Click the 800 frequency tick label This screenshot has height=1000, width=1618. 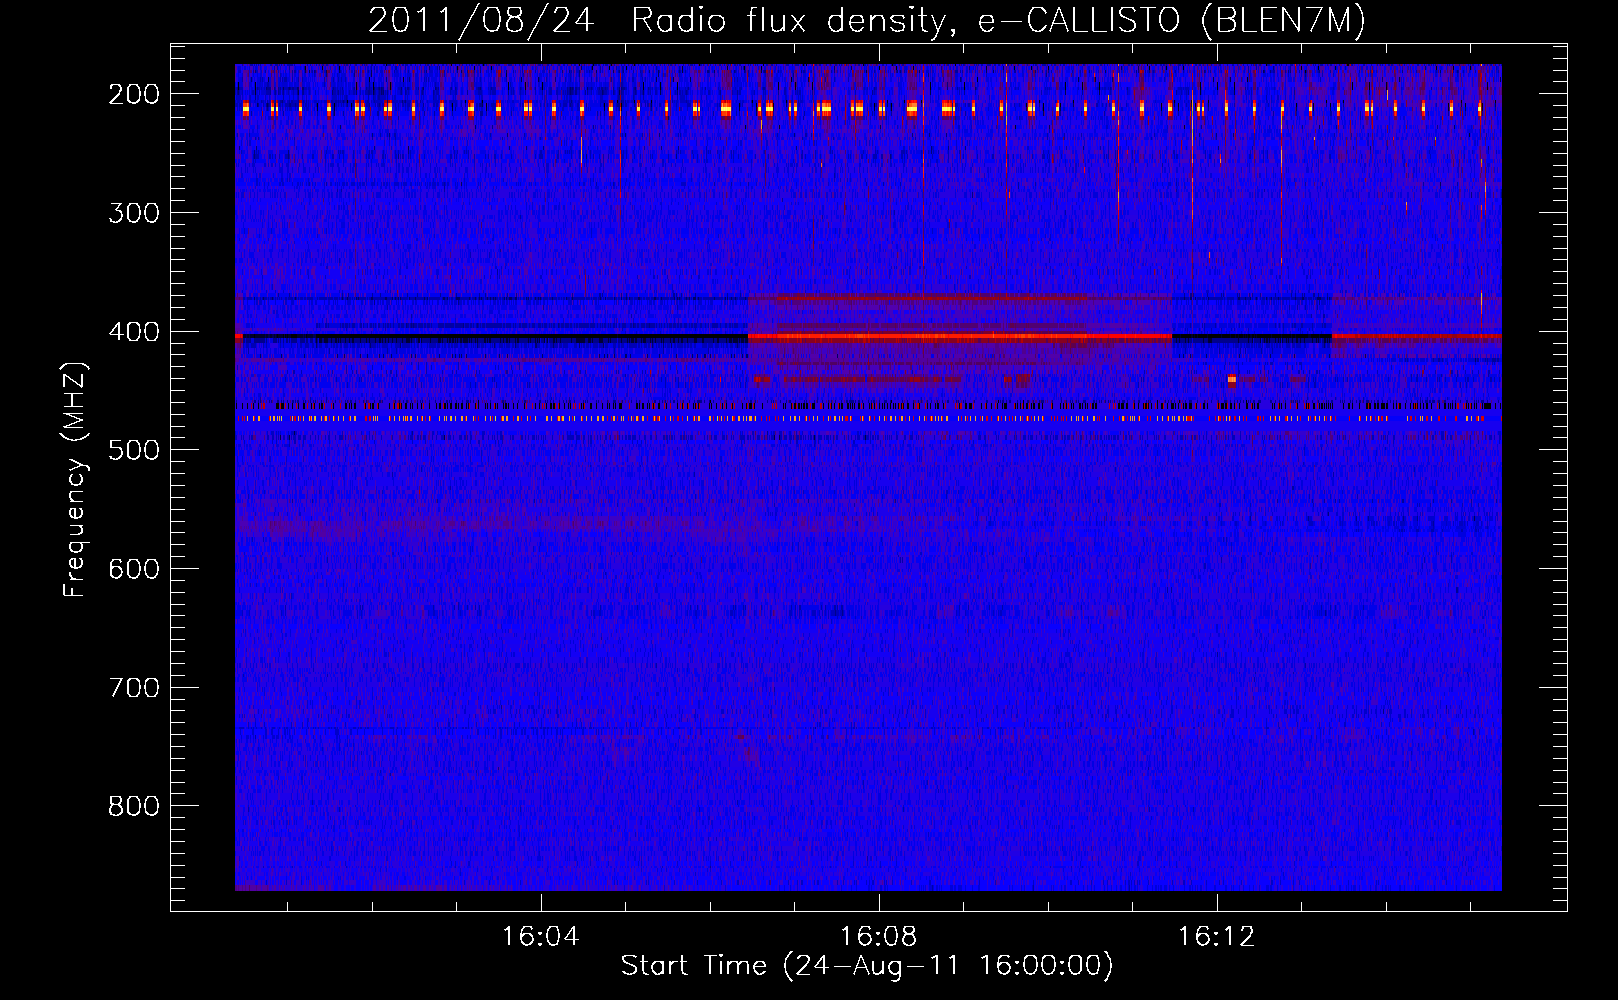134,806
